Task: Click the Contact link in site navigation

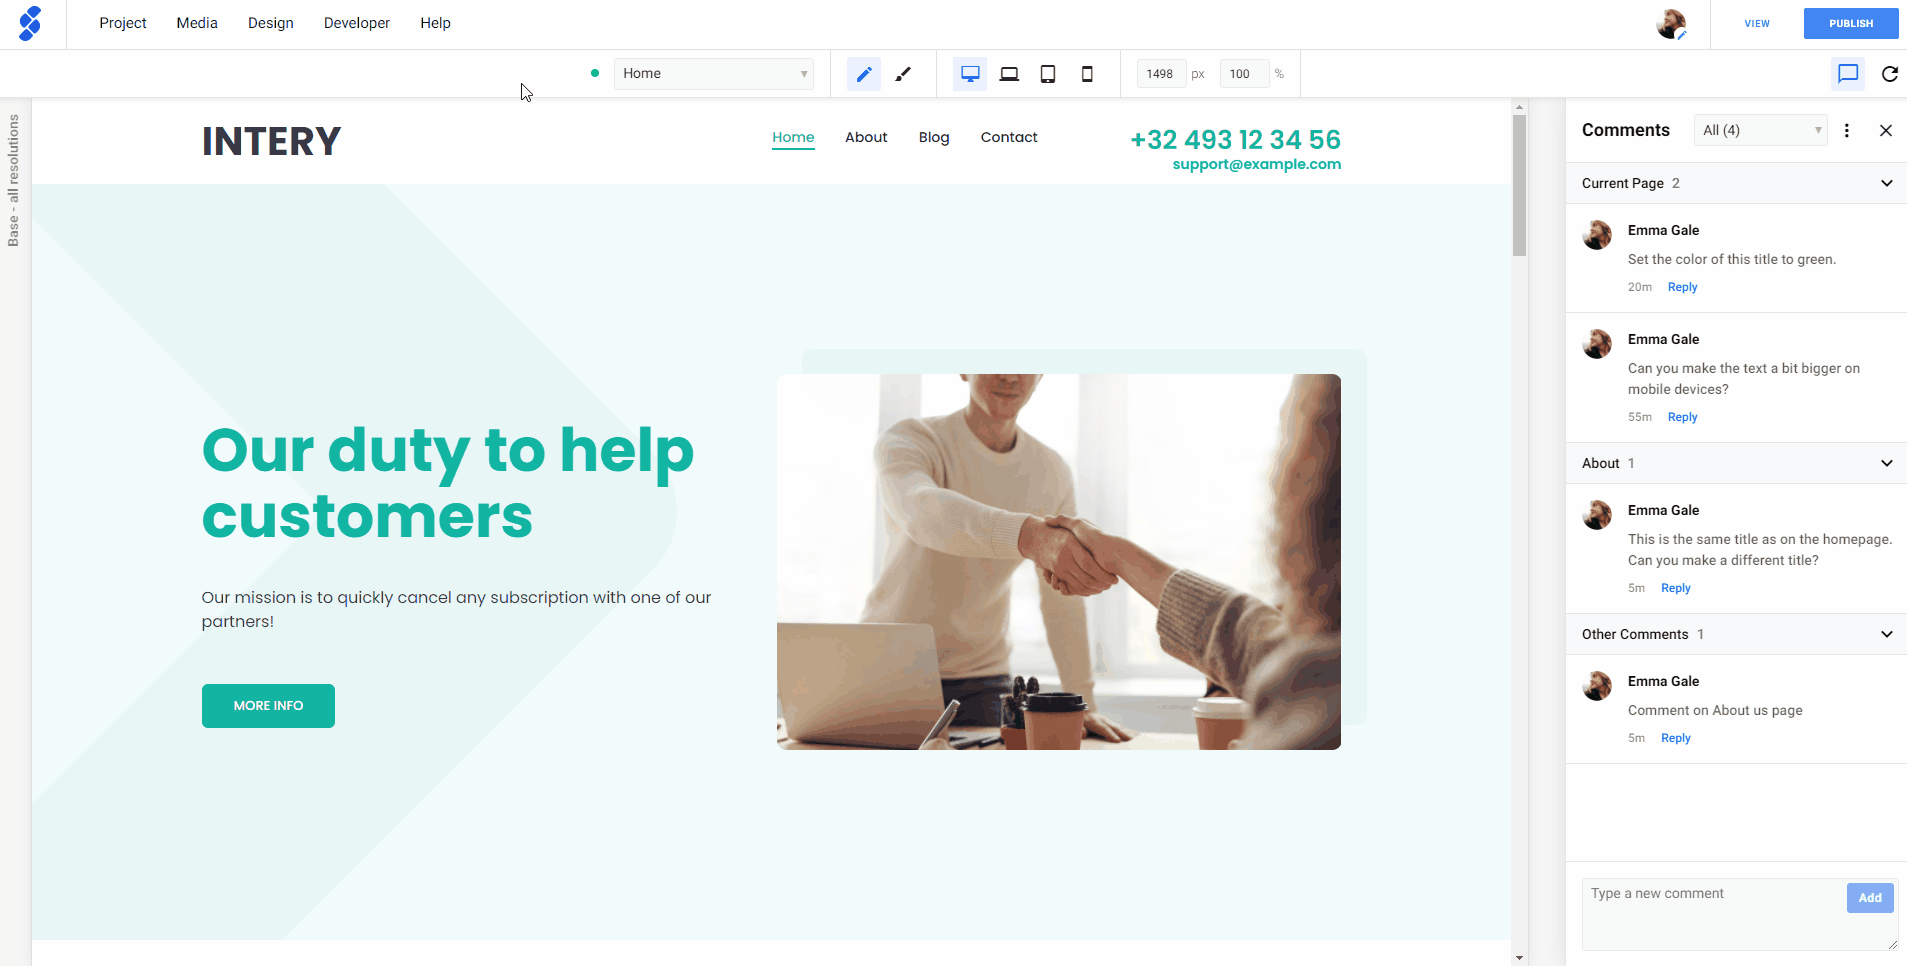Action: (x=1009, y=137)
